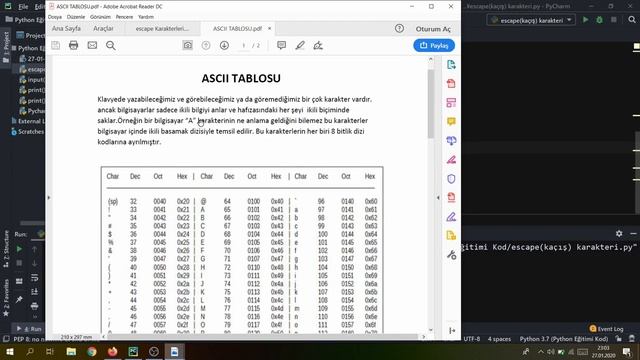Click the expand pane icon at bottom right
The width and height of the screenshot is (640, 360).
click(x=452, y=331)
